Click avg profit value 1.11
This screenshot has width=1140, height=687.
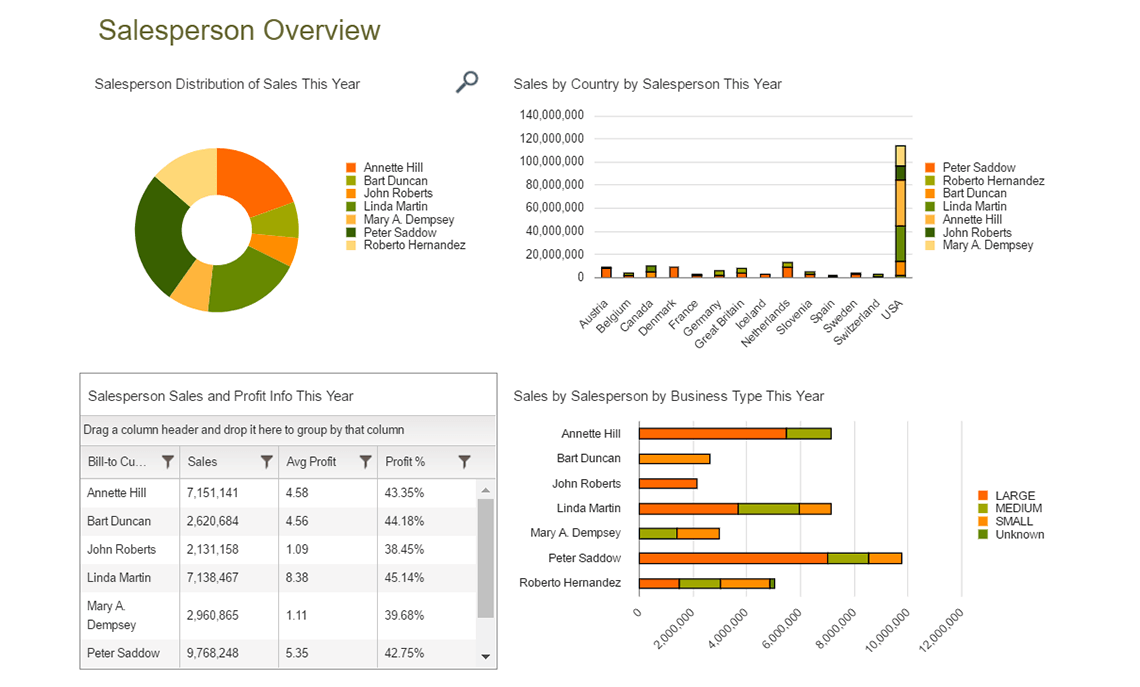[x=296, y=615]
